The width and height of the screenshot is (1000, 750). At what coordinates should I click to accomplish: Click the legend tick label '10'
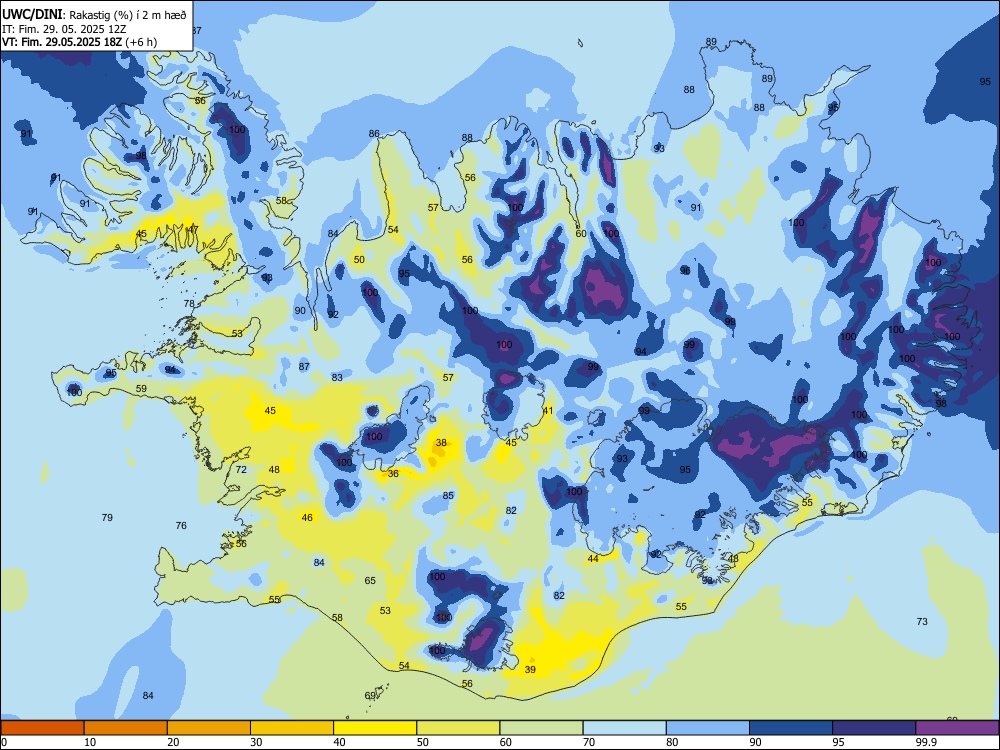pos(90,742)
